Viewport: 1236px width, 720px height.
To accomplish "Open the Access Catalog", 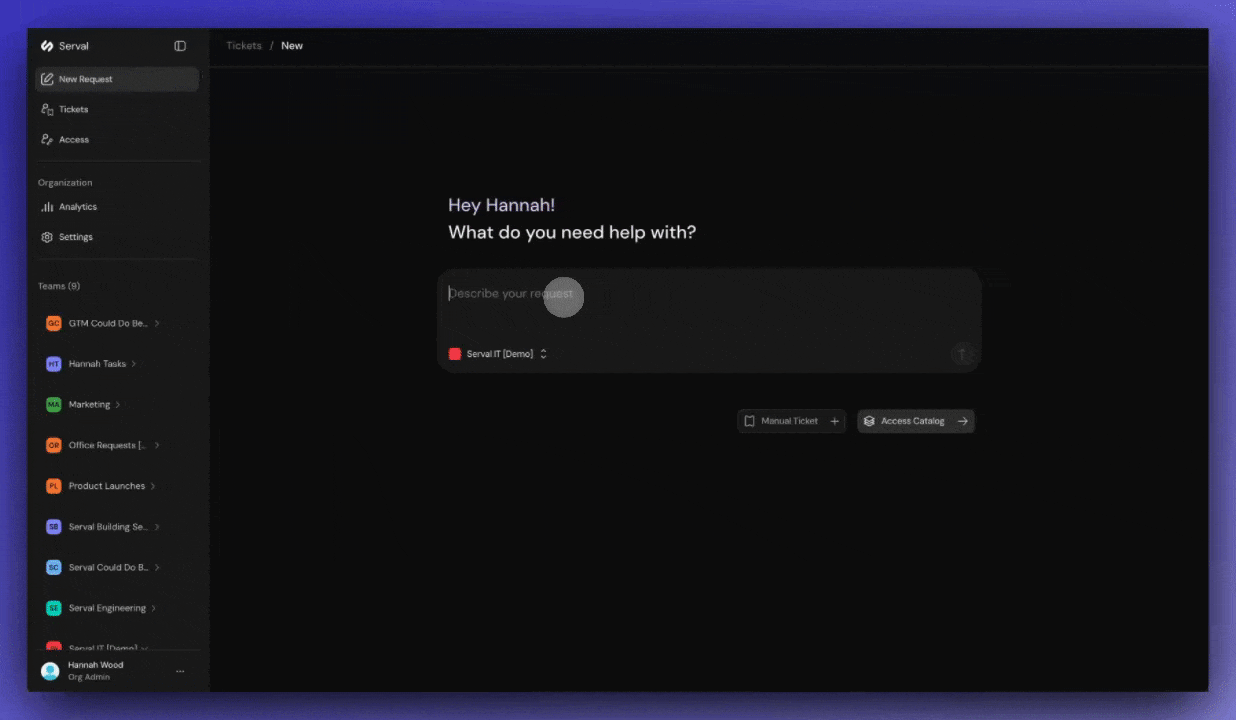I will pyautogui.click(x=915, y=421).
